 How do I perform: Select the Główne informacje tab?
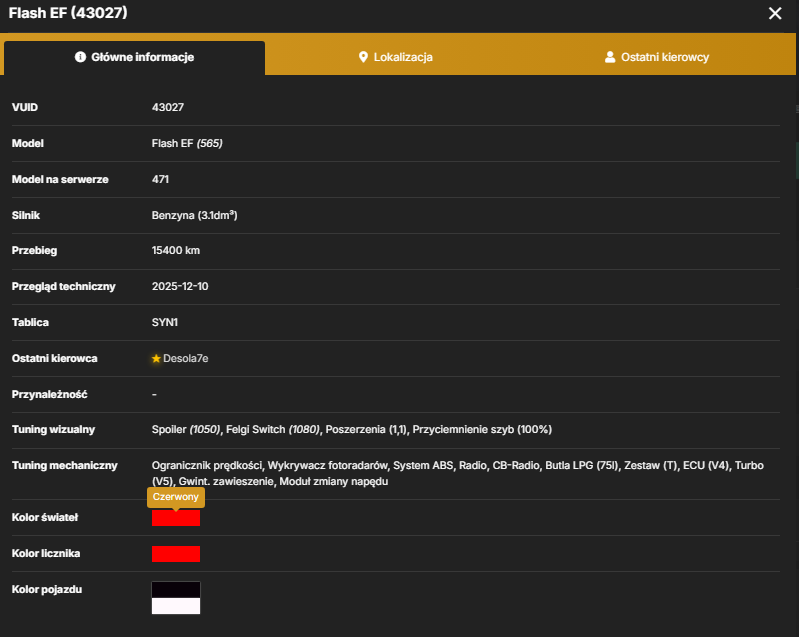pos(135,57)
